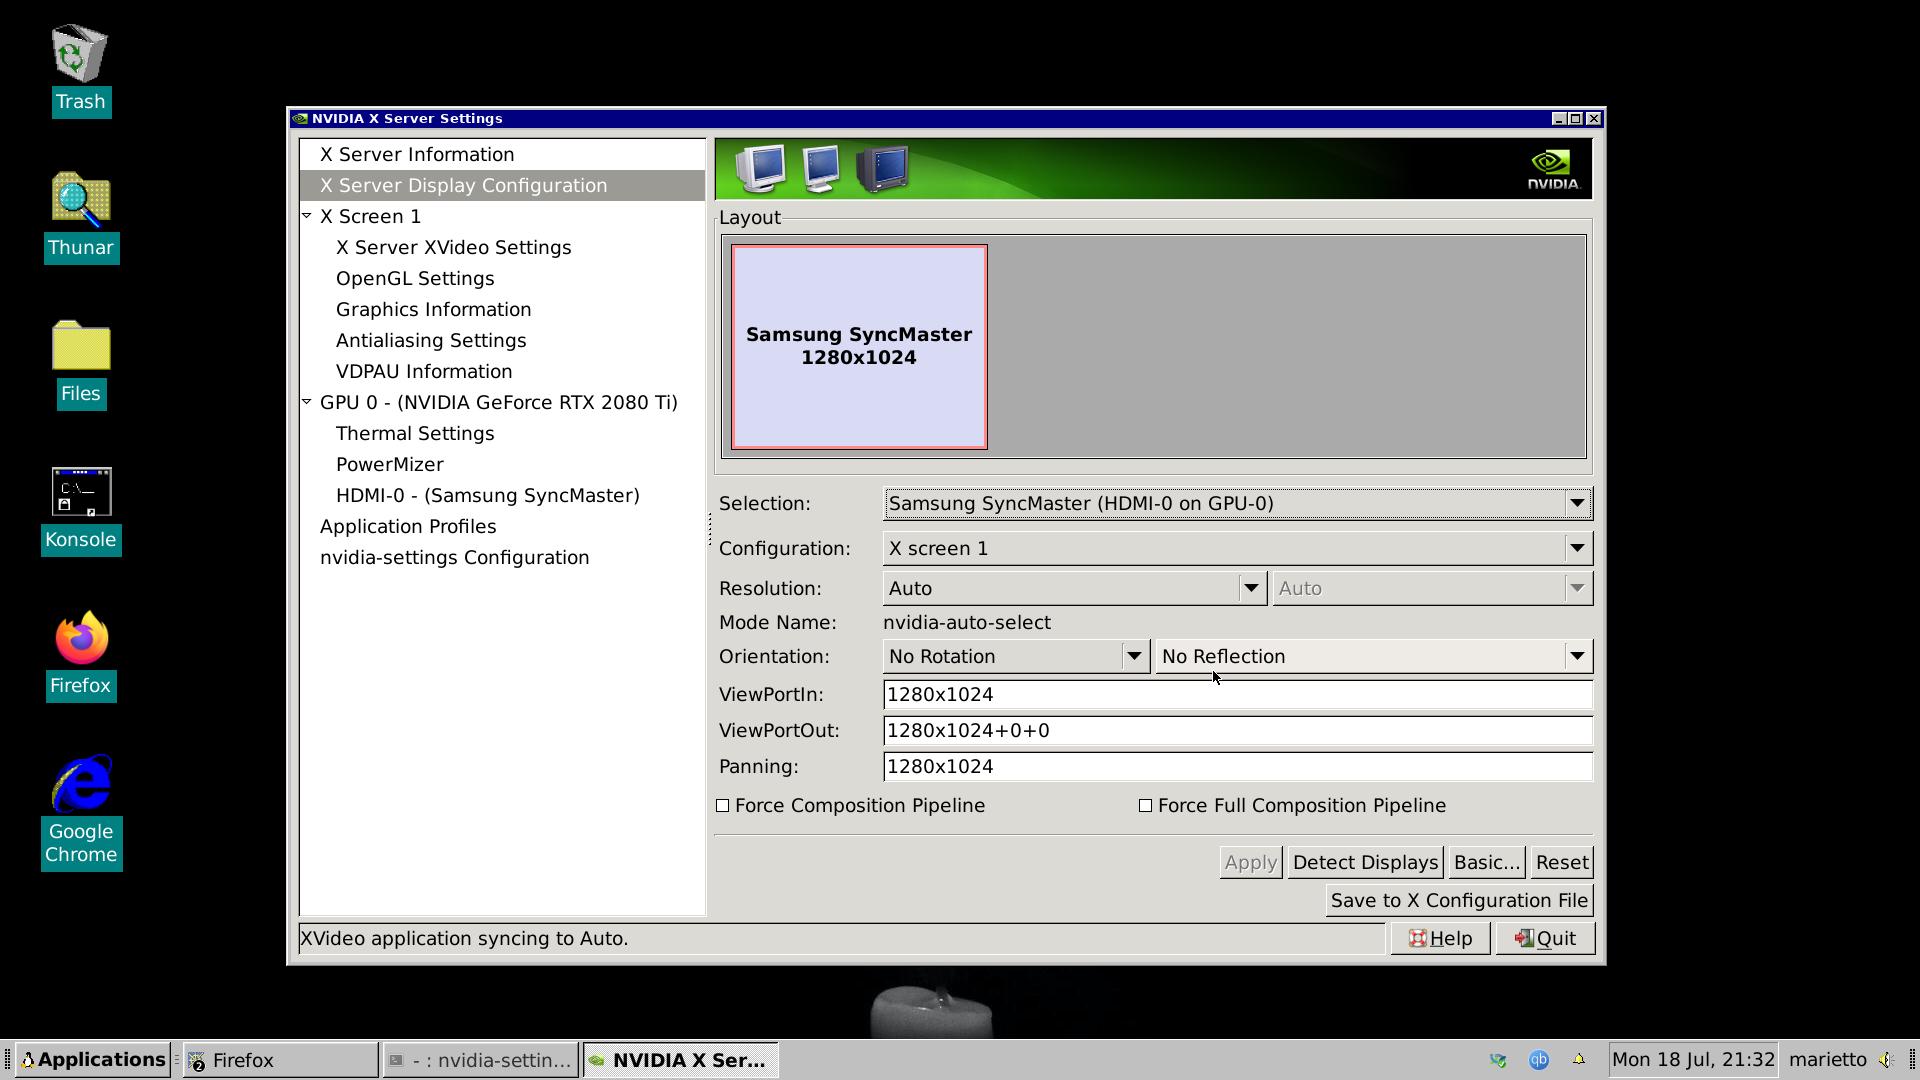Launch the Firefox desktop icon

pyautogui.click(x=81, y=639)
